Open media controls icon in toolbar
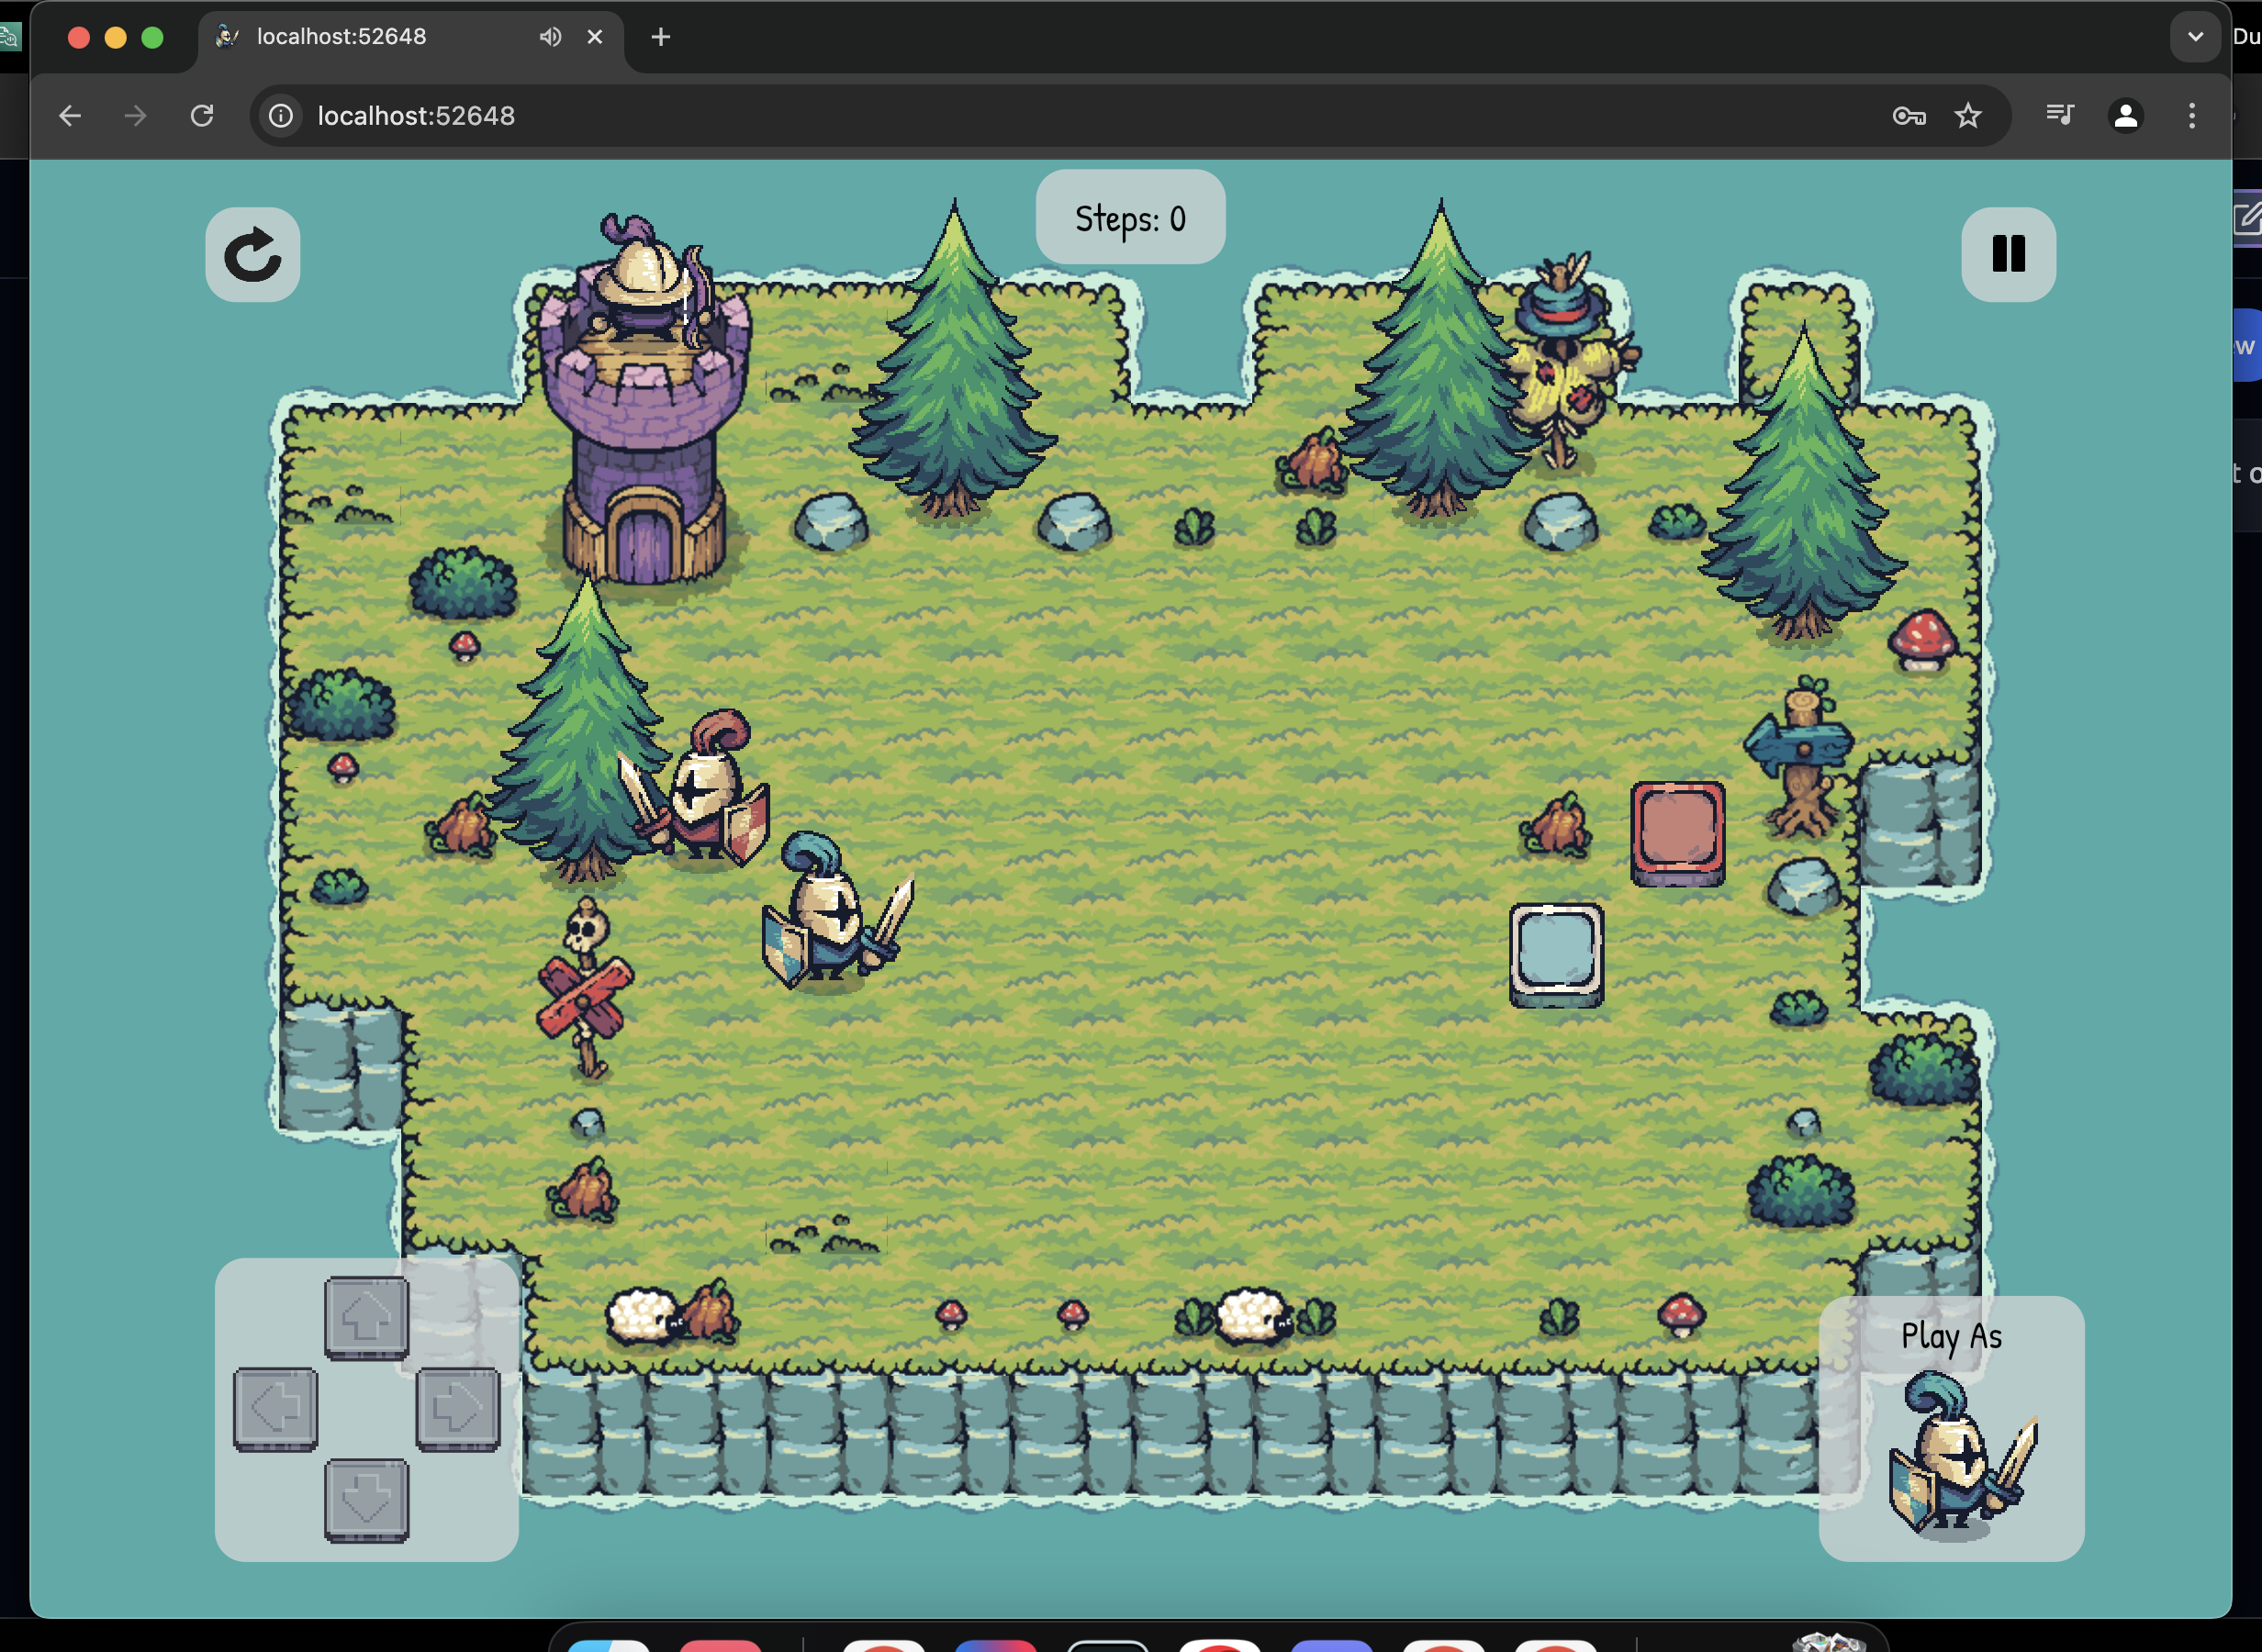This screenshot has height=1652, width=2262. [x=2059, y=116]
